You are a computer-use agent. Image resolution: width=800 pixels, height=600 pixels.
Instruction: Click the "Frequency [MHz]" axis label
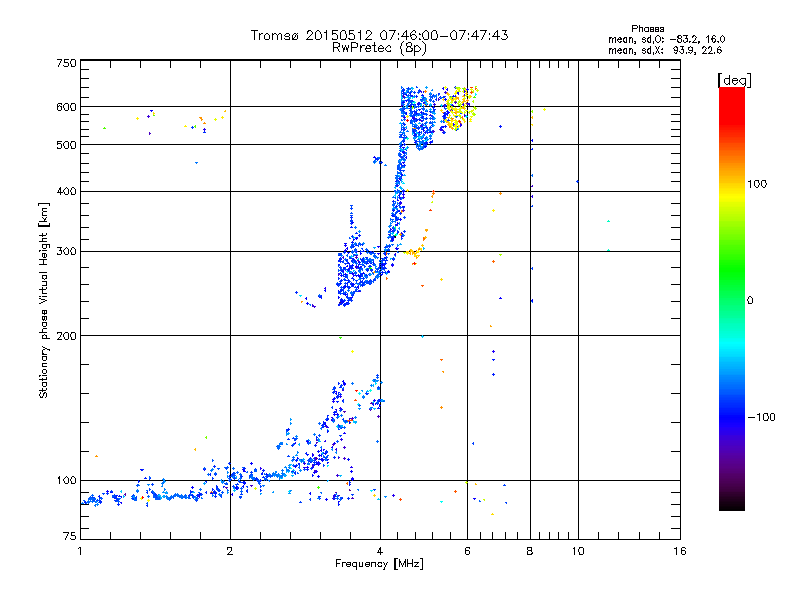point(379,564)
